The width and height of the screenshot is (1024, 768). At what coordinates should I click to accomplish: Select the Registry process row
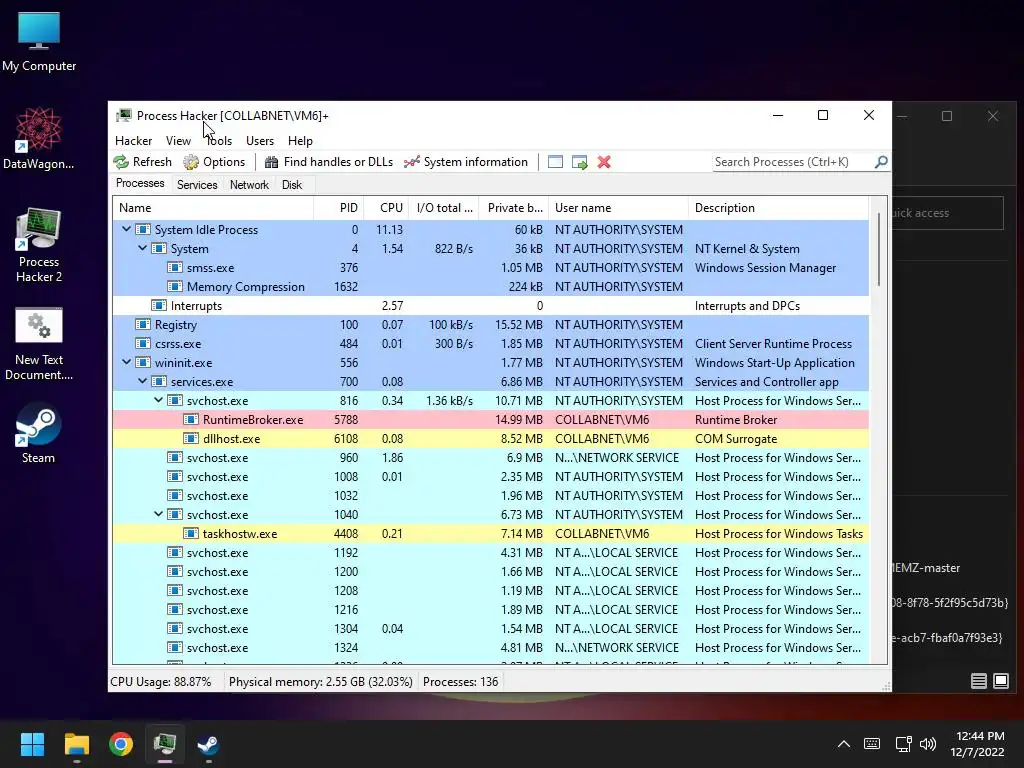click(x=491, y=325)
